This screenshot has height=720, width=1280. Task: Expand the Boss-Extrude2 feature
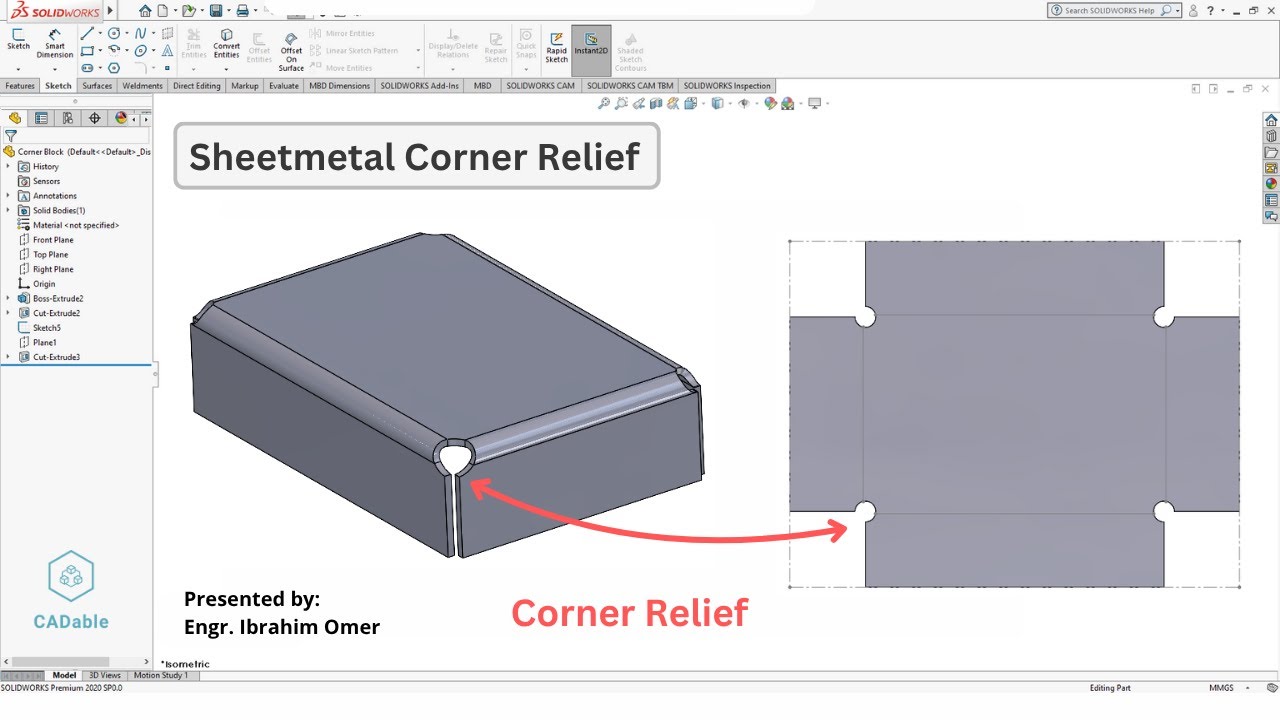(8, 298)
